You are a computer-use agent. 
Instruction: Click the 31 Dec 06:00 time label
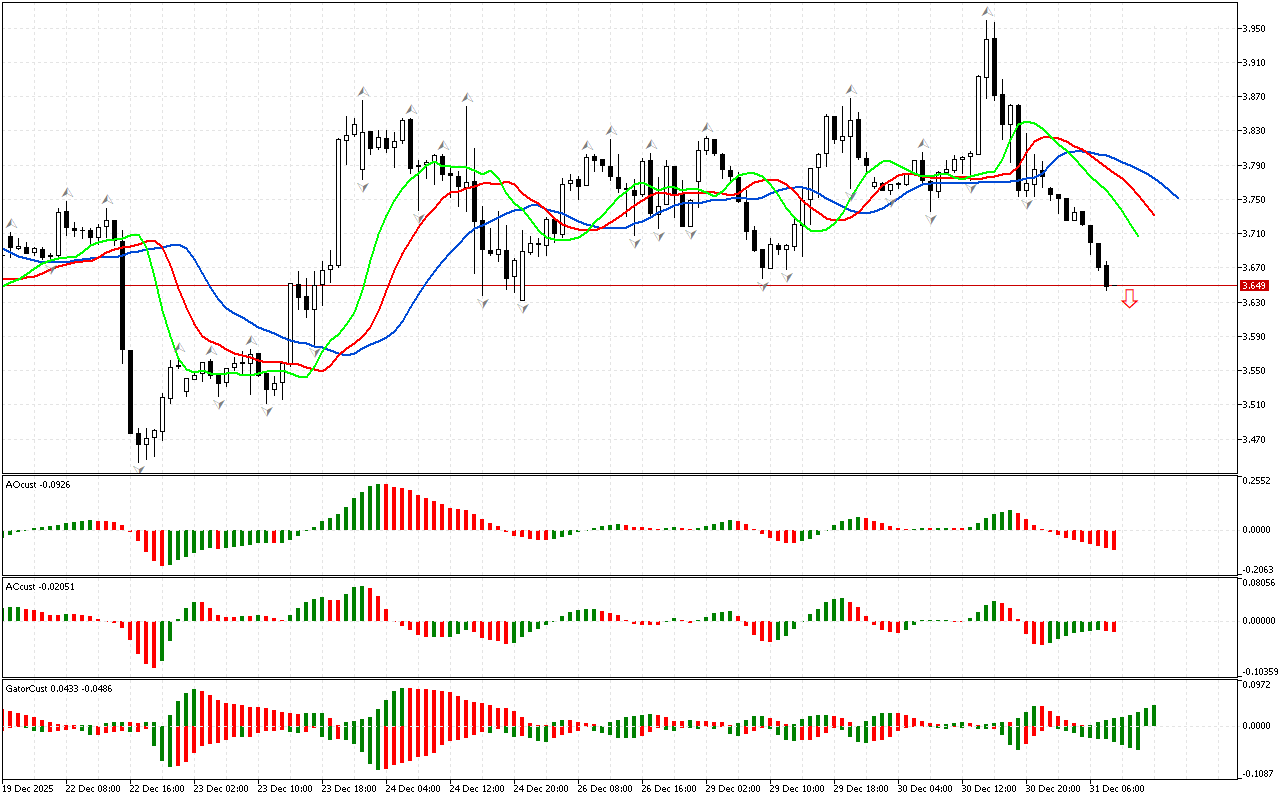tap(1118, 789)
